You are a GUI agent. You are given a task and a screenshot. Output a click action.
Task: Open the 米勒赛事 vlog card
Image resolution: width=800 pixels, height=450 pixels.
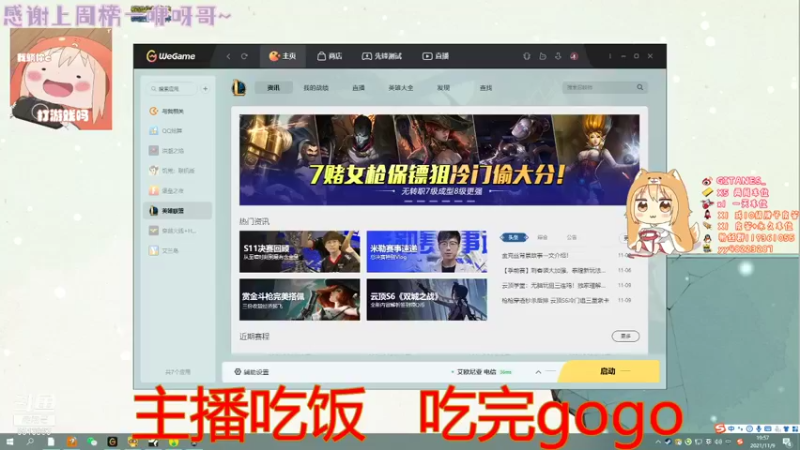coord(427,252)
